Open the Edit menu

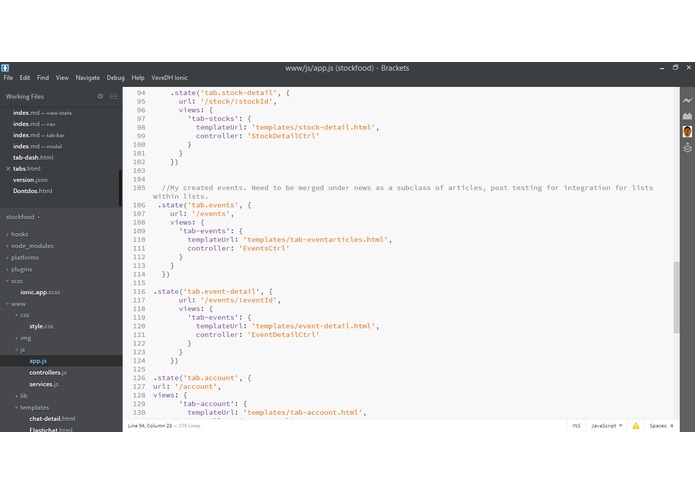click(x=25, y=78)
